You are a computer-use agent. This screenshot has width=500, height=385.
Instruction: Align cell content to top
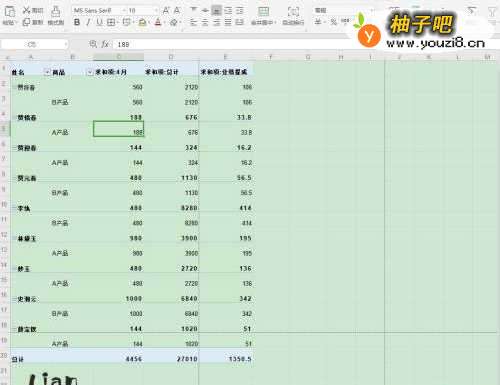(193, 10)
